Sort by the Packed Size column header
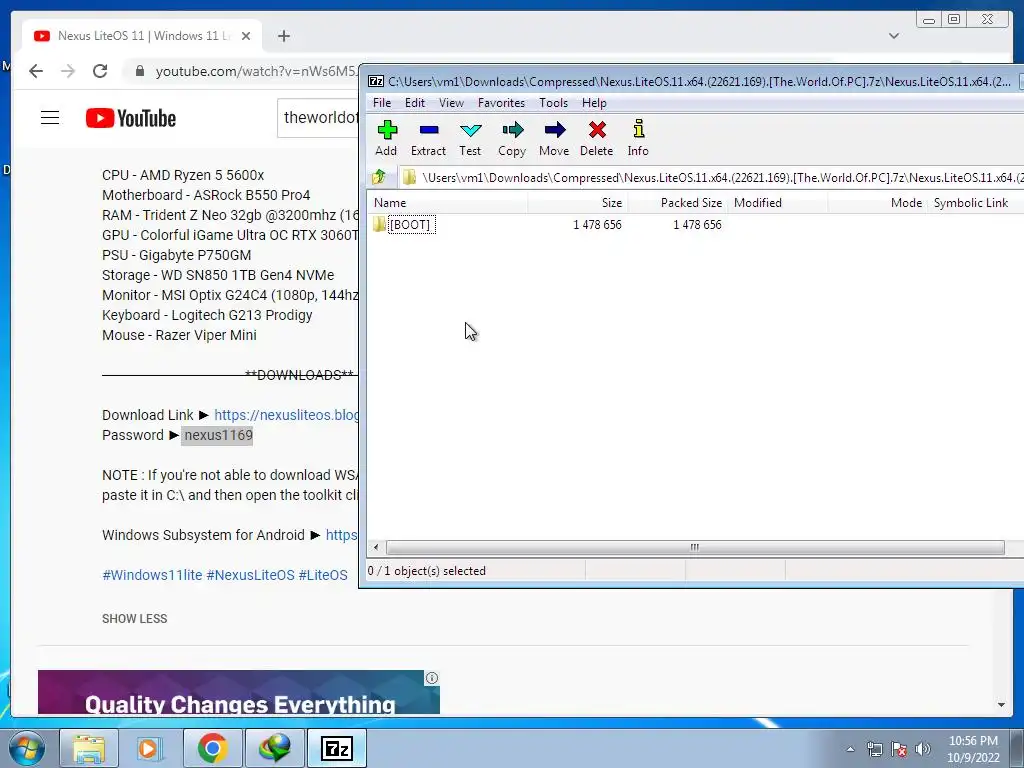1024x768 pixels. click(x=678, y=202)
